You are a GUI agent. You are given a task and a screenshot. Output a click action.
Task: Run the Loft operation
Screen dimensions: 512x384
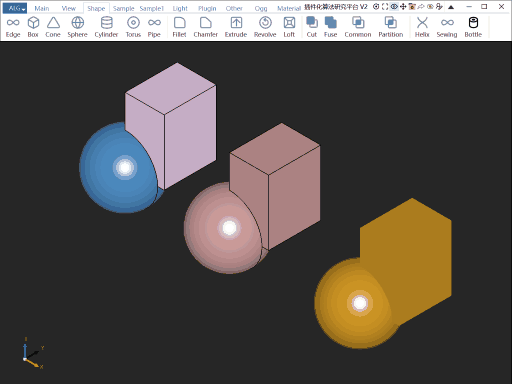289,27
